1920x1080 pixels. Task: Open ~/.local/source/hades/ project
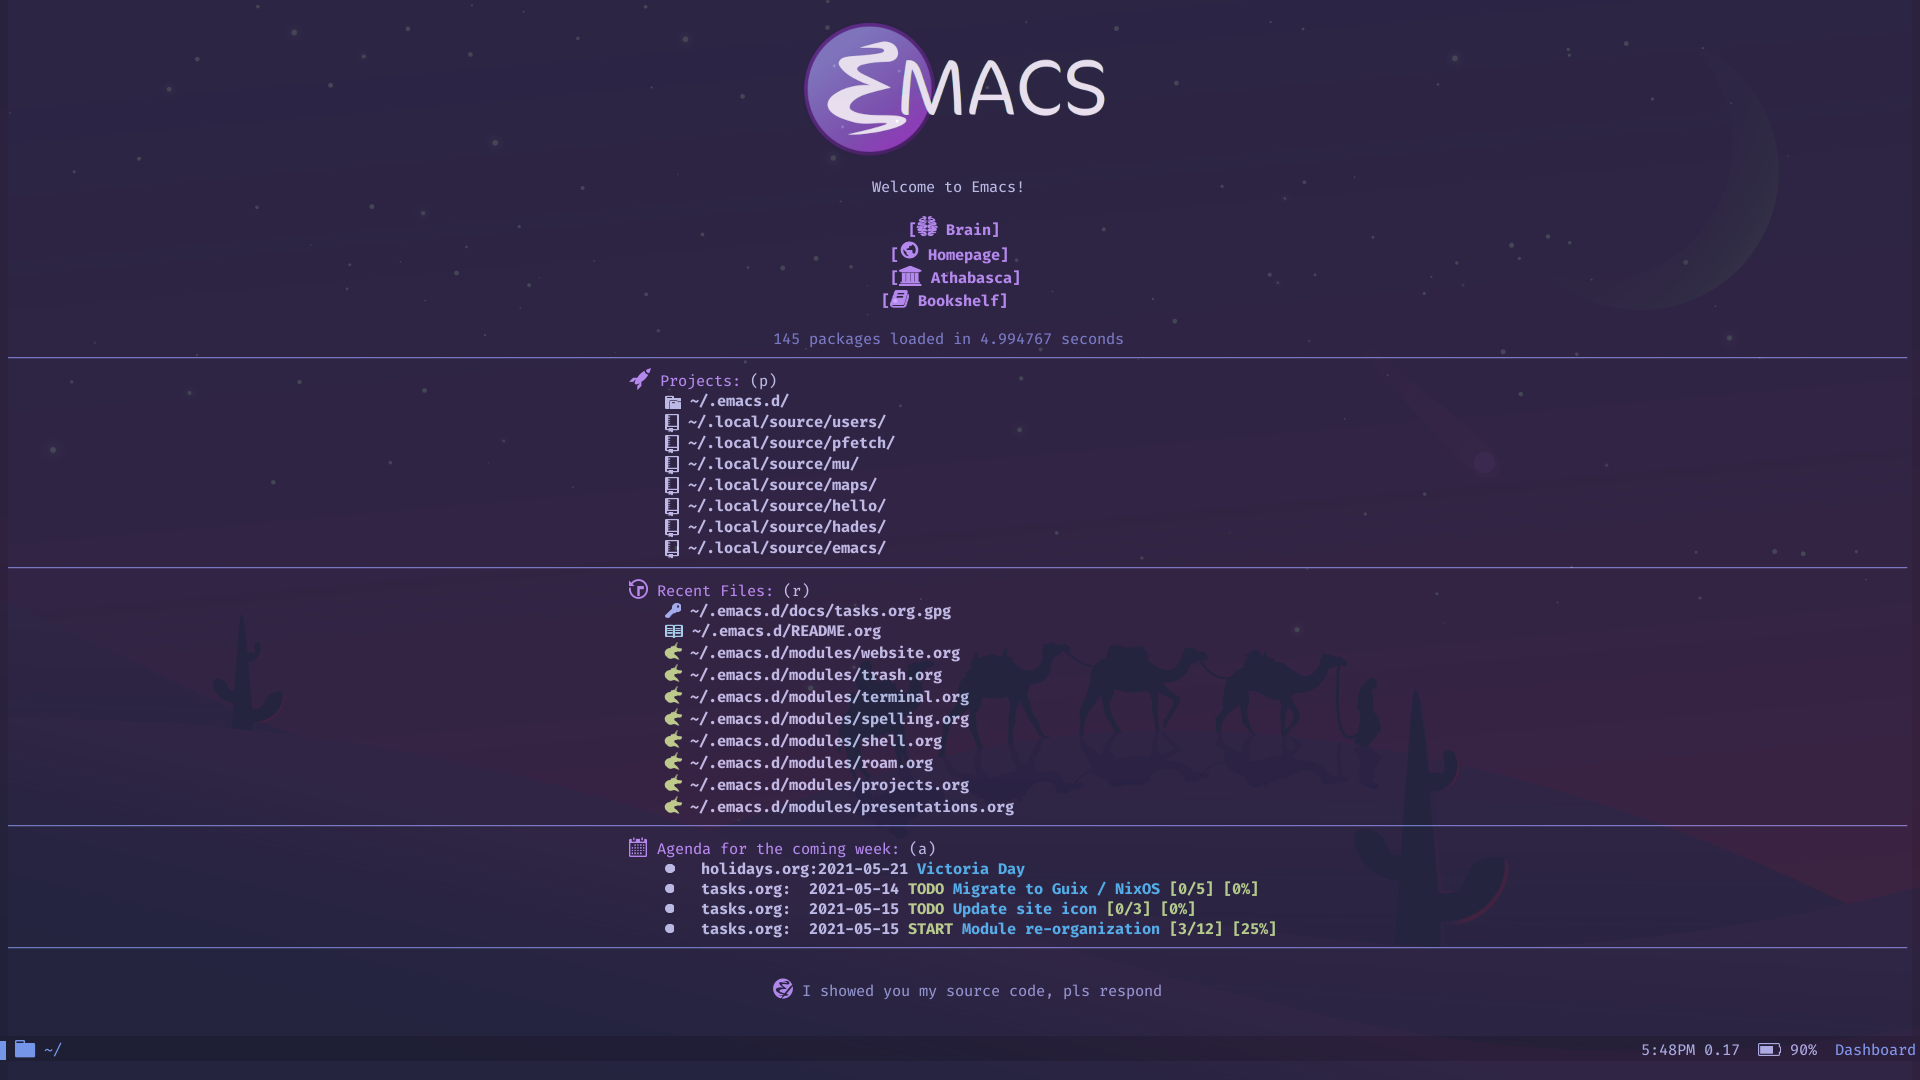click(x=786, y=526)
